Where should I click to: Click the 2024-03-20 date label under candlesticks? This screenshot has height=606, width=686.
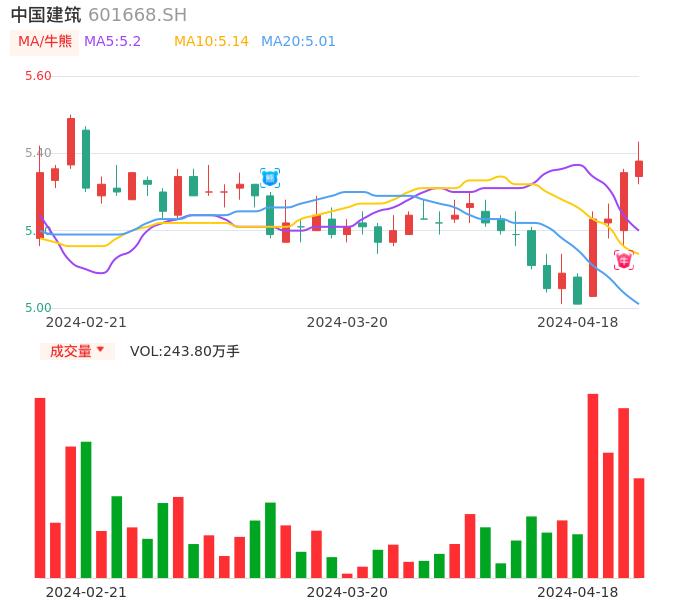347,322
